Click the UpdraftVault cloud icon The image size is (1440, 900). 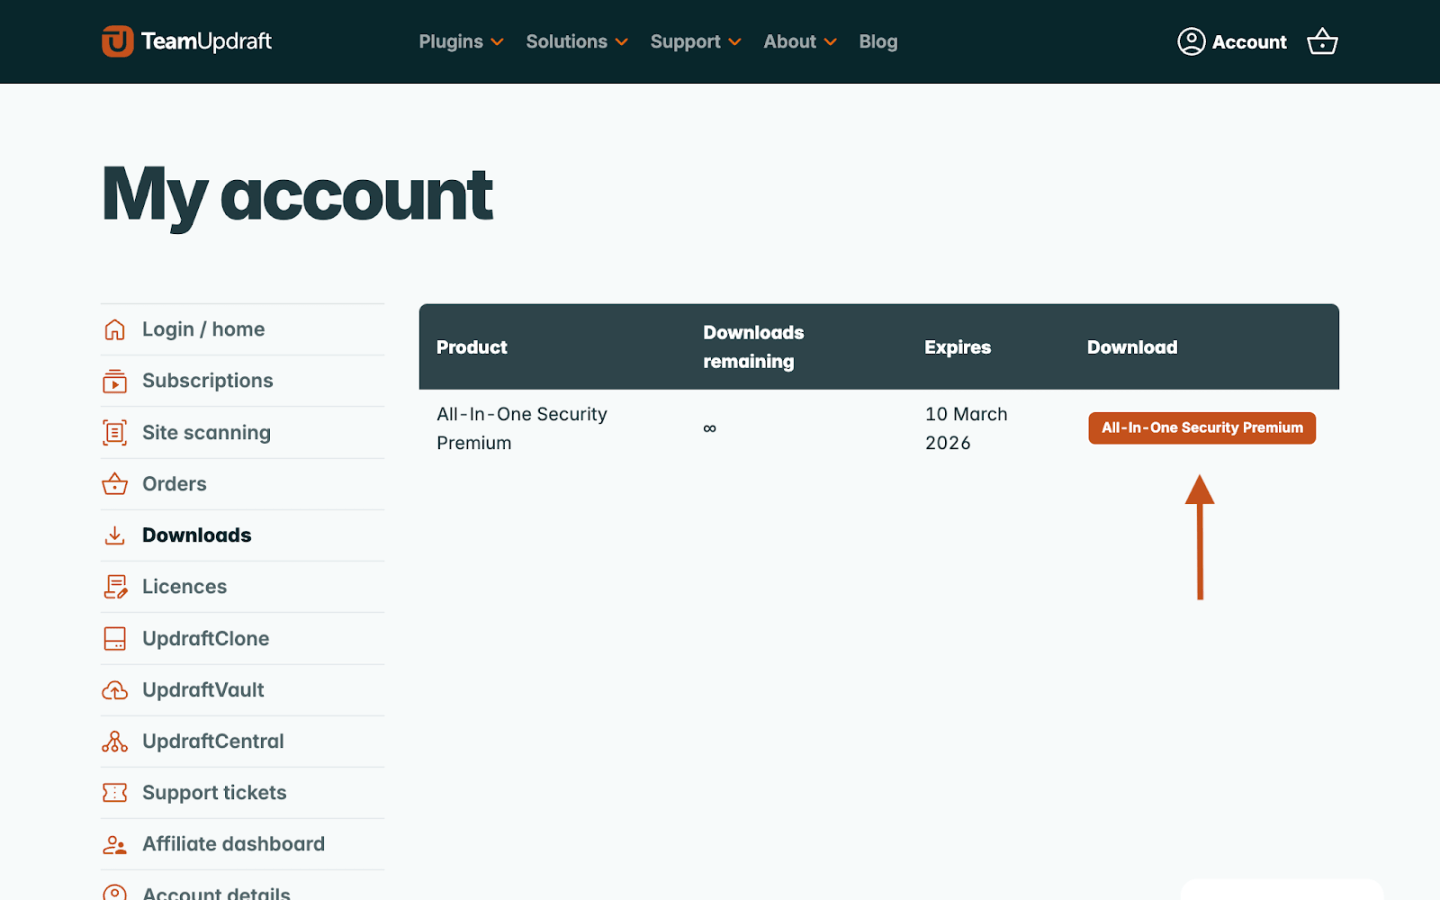[x=114, y=689]
